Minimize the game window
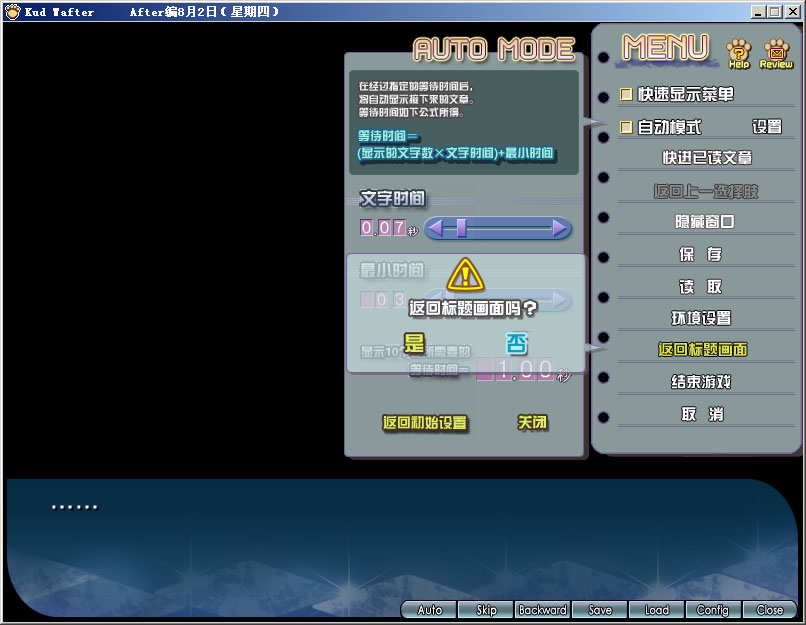The width and height of the screenshot is (806, 625). coord(758,12)
